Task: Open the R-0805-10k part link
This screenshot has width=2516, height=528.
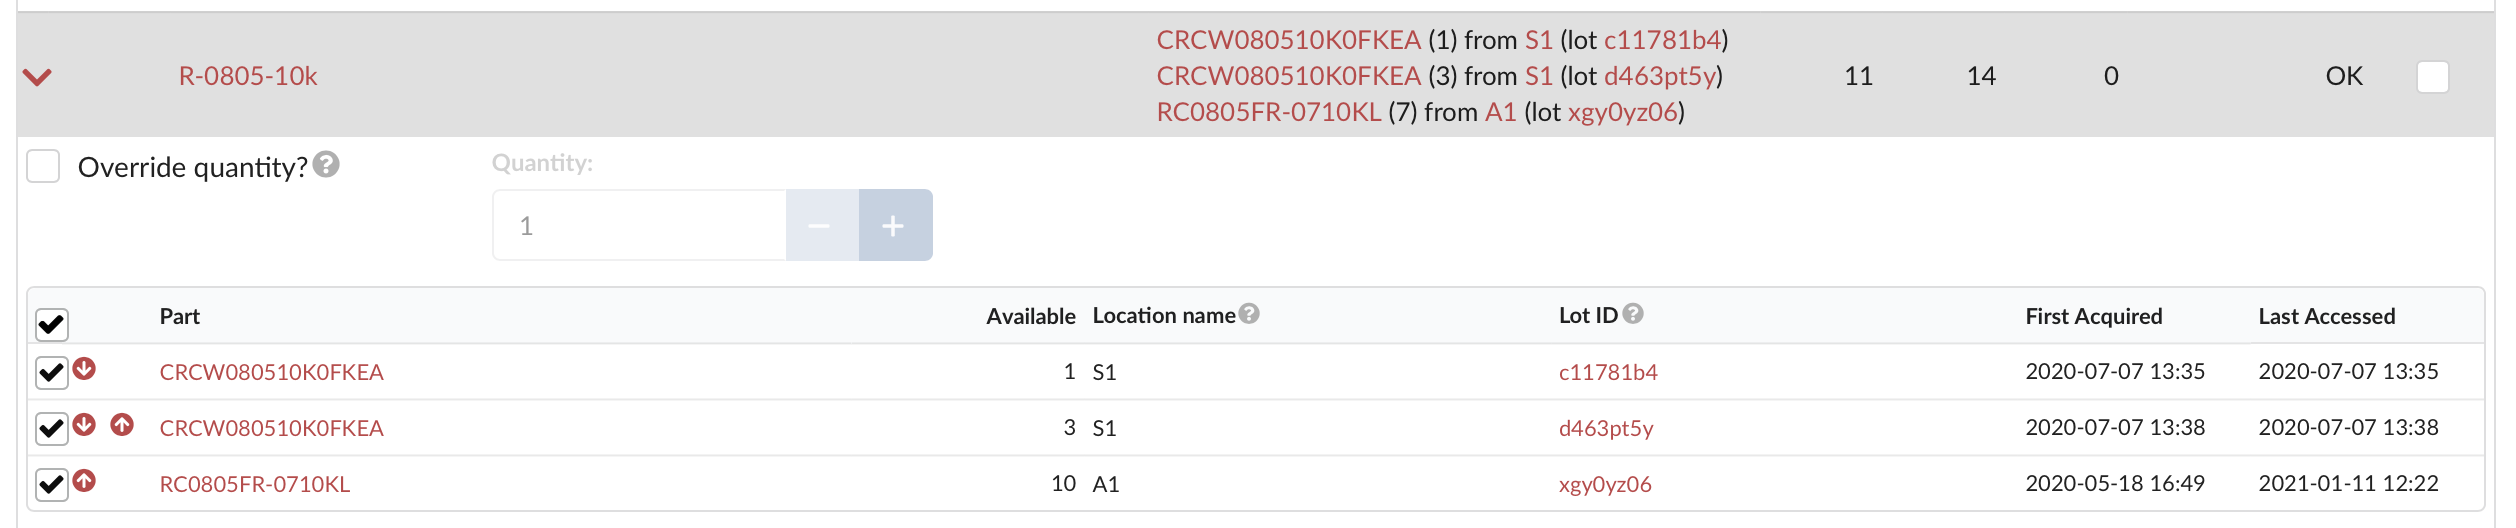Action: pyautogui.click(x=248, y=76)
